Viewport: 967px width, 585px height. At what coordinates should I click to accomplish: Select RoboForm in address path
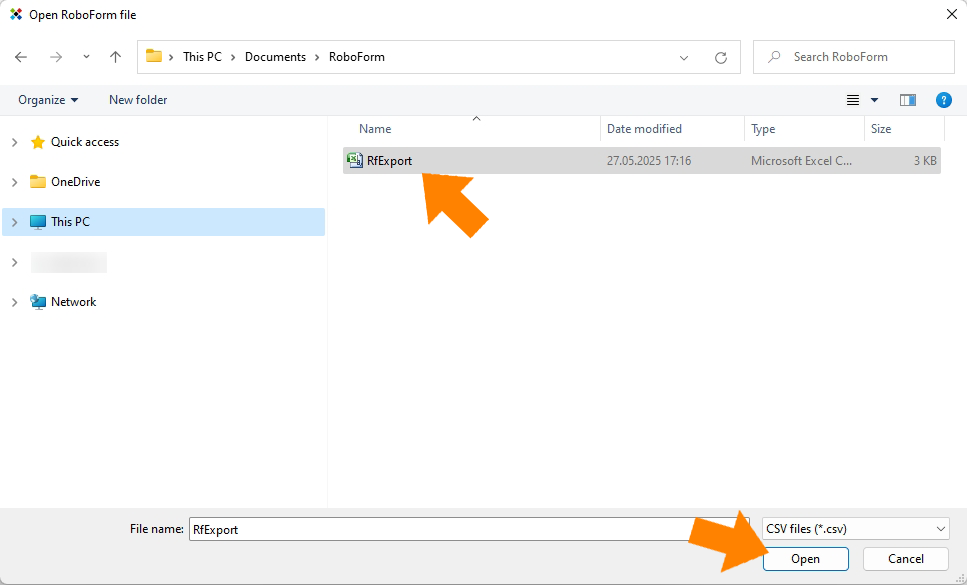point(356,57)
